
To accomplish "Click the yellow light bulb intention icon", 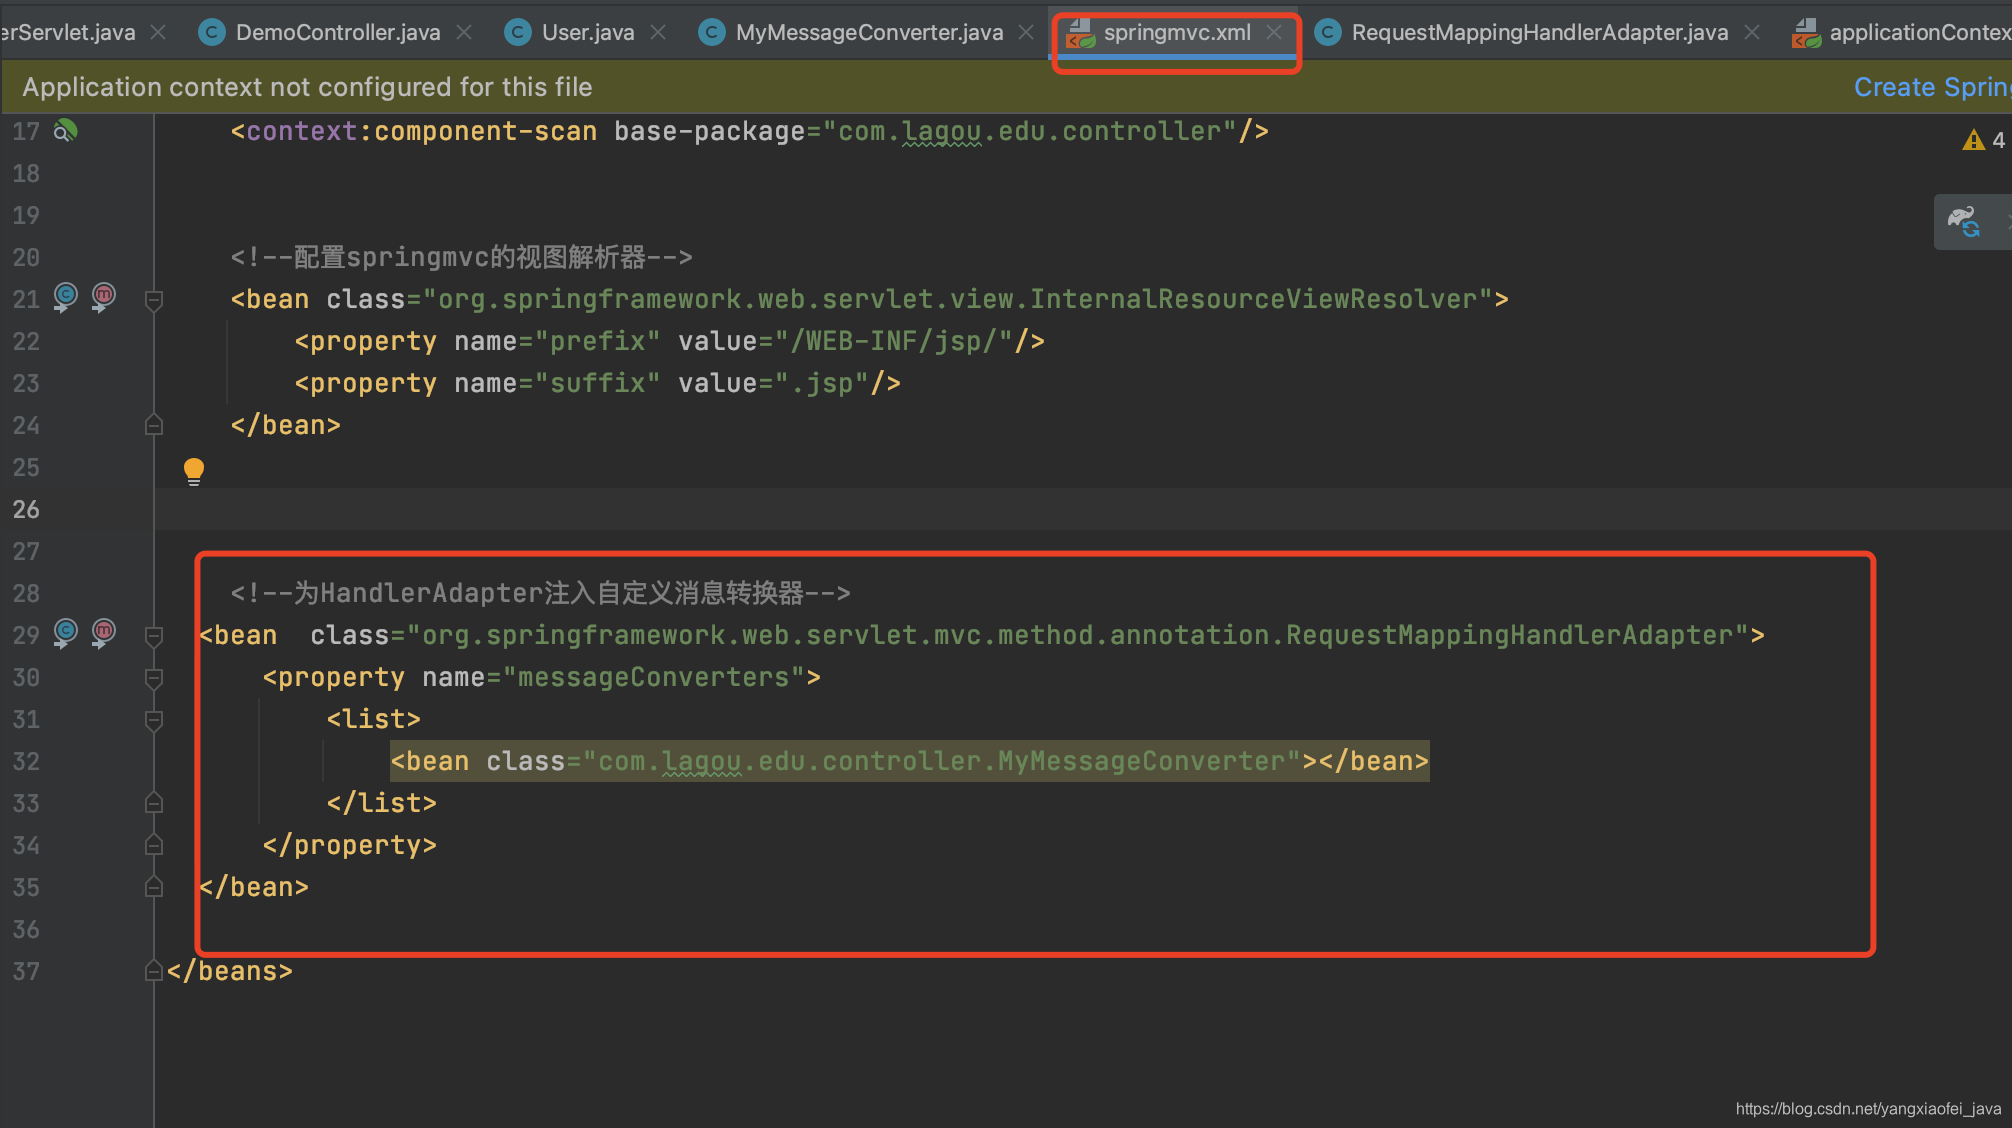I will pos(194,470).
